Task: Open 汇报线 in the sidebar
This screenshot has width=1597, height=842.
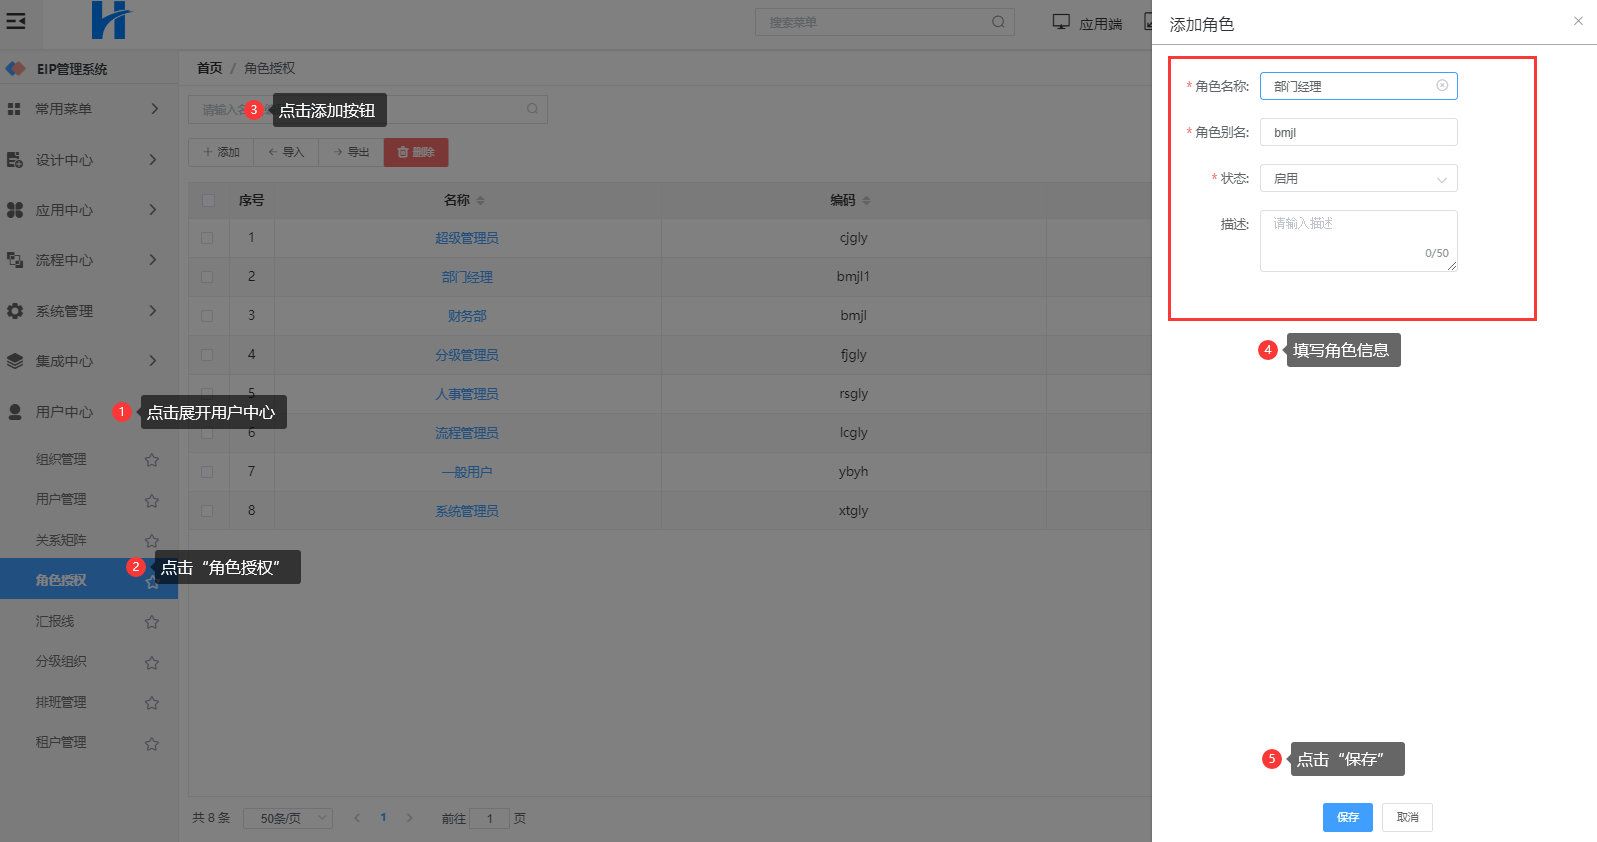Action: pyautogui.click(x=55, y=621)
